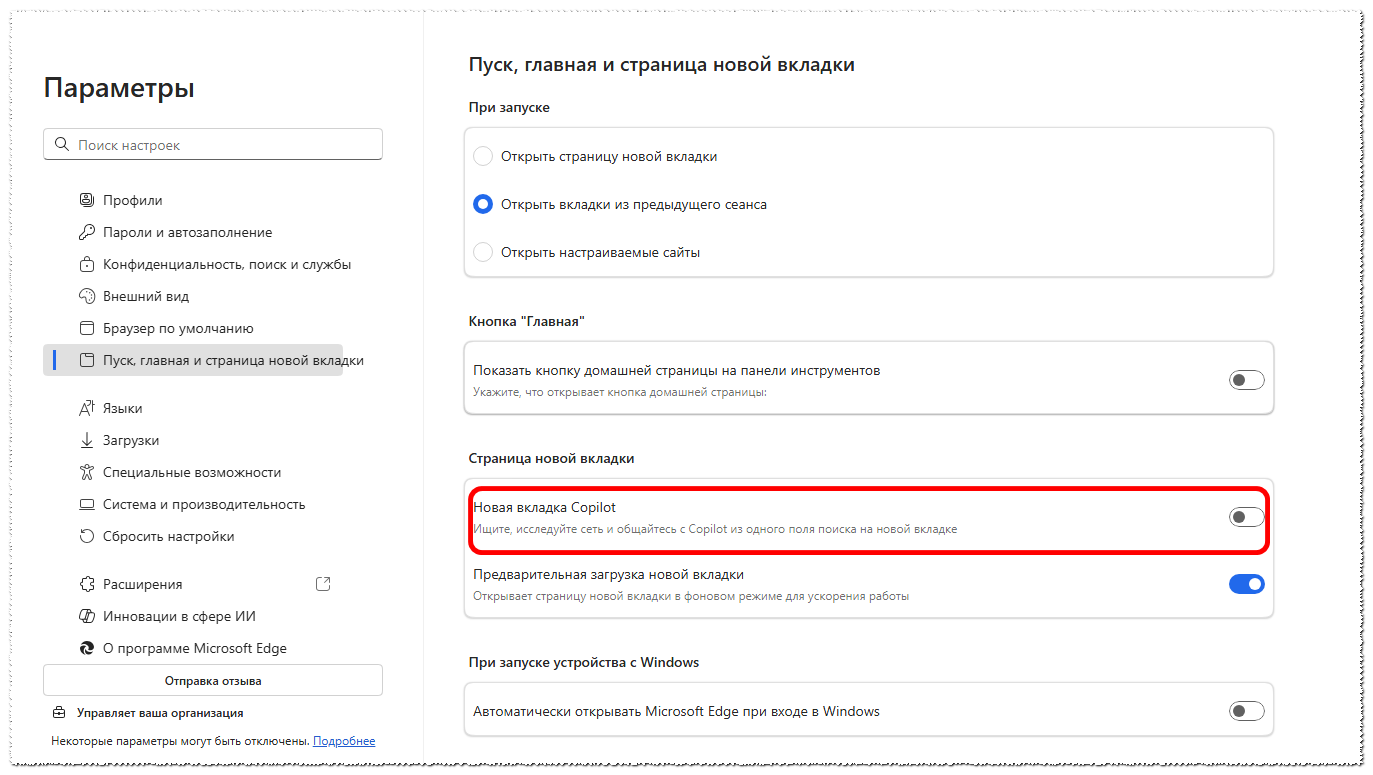This screenshot has width=1373, height=775.
Task: Toggle Показать кнопку домашней страницы switch
Action: [x=1246, y=380]
